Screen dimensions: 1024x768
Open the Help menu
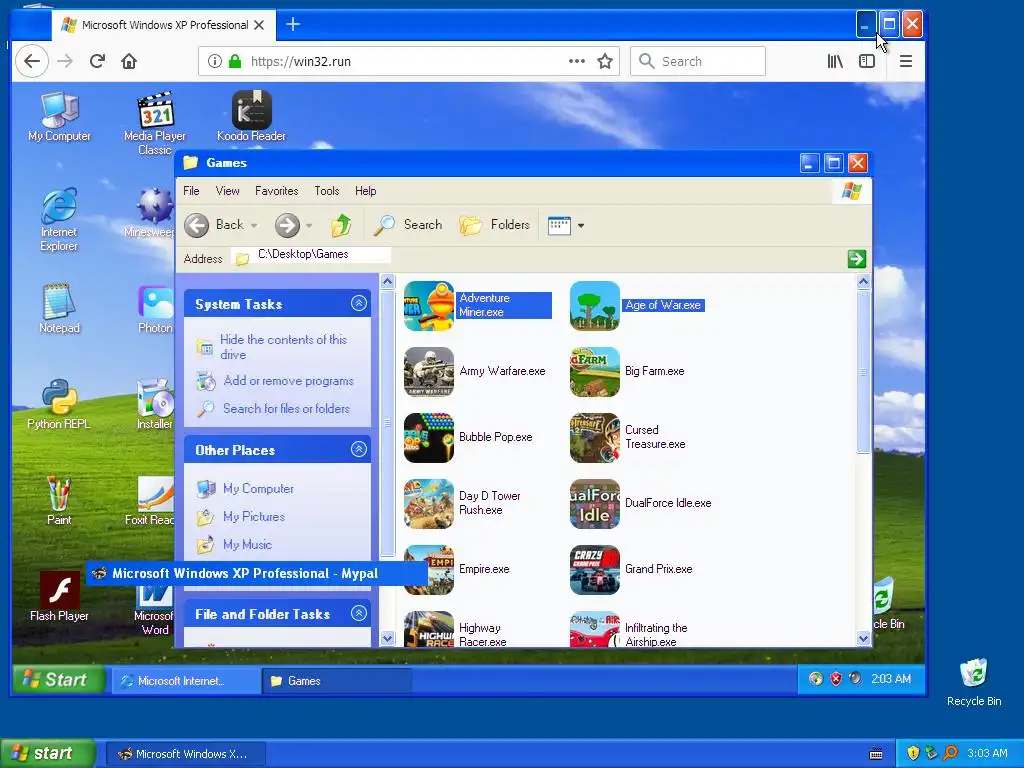(366, 191)
